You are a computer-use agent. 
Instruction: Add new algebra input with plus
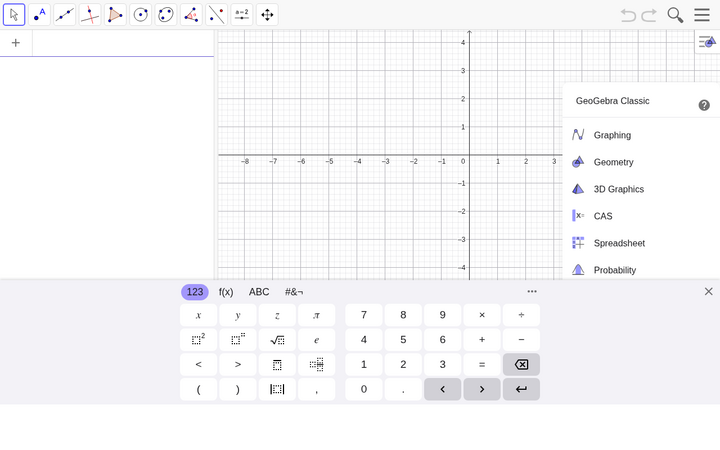[16, 43]
